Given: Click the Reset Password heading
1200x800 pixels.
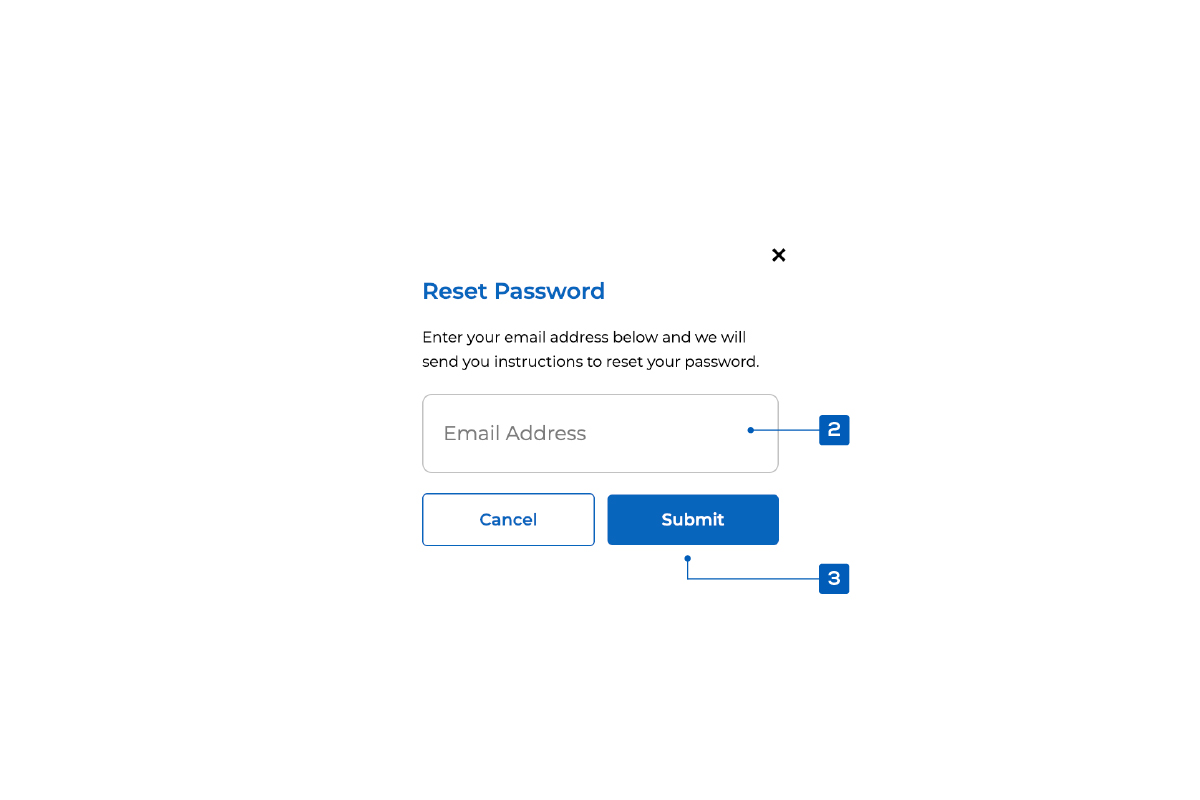Looking at the screenshot, I should 513,291.
